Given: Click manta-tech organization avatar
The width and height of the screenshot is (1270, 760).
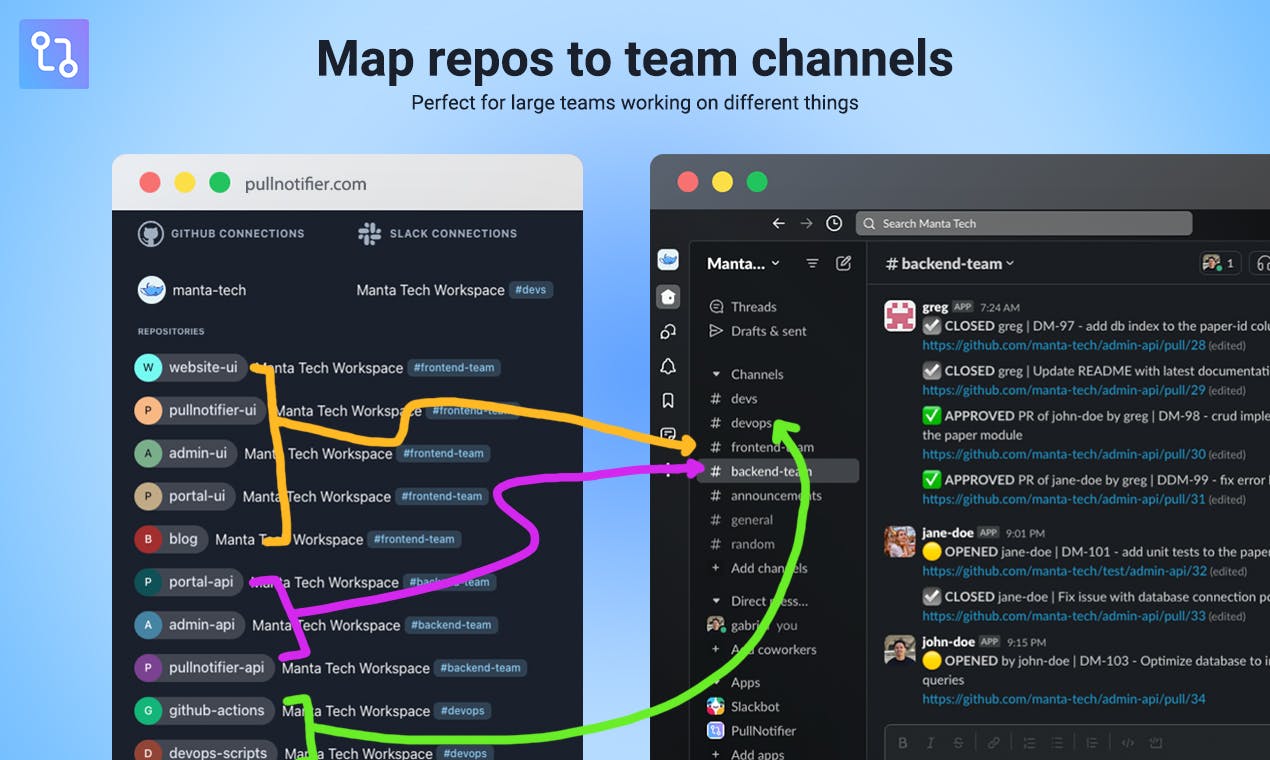Looking at the screenshot, I should (151, 290).
